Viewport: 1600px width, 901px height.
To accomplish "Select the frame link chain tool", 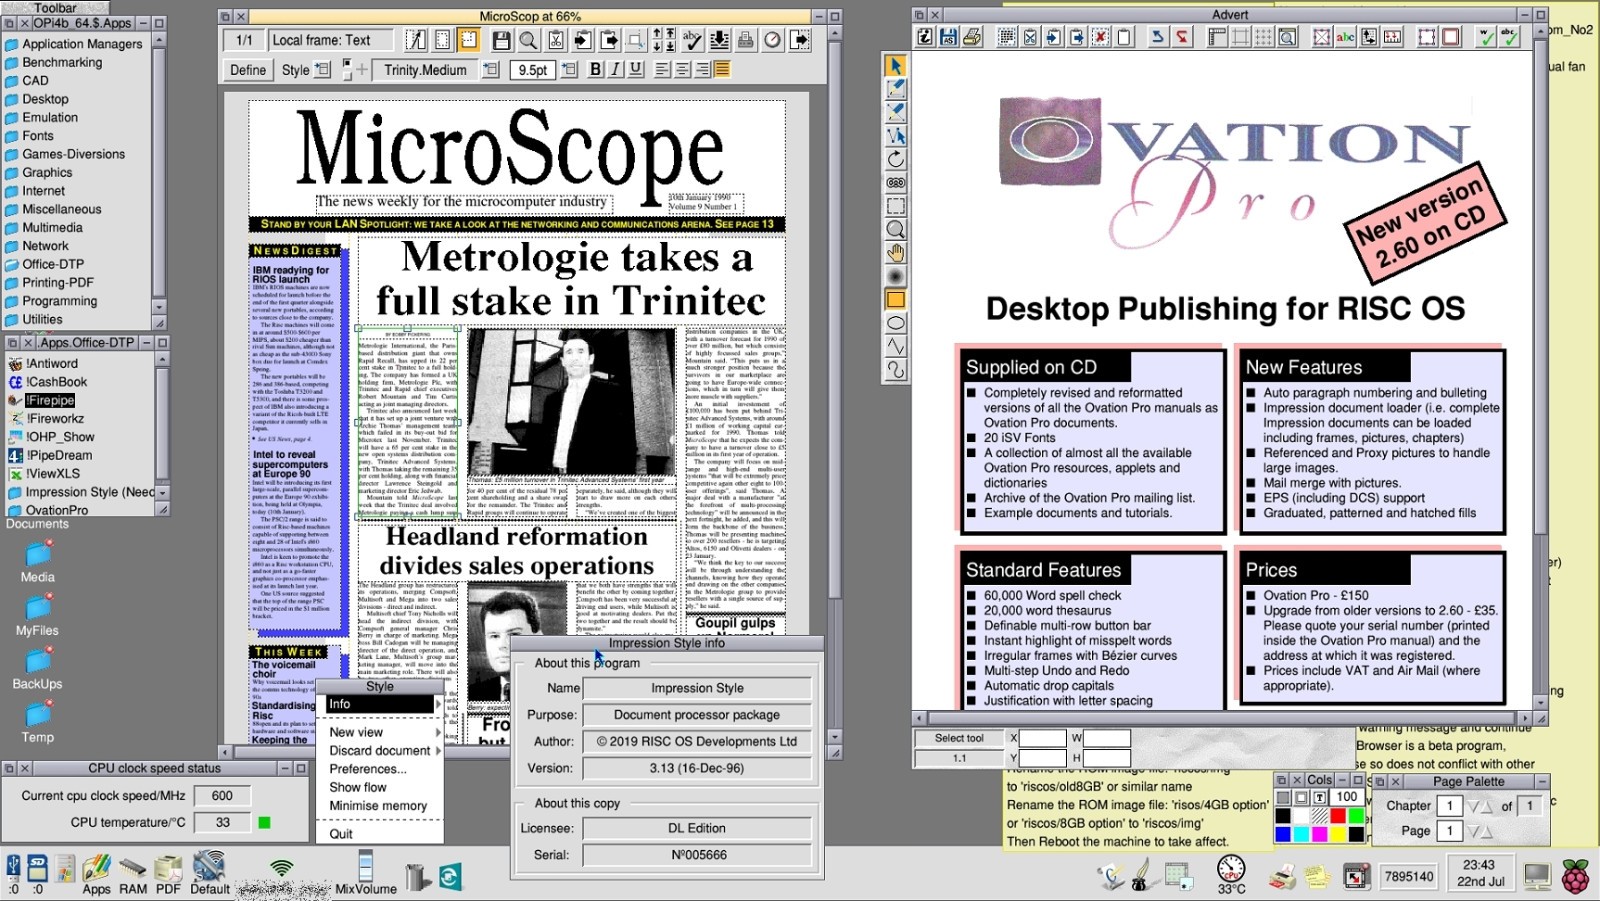I will [896, 183].
